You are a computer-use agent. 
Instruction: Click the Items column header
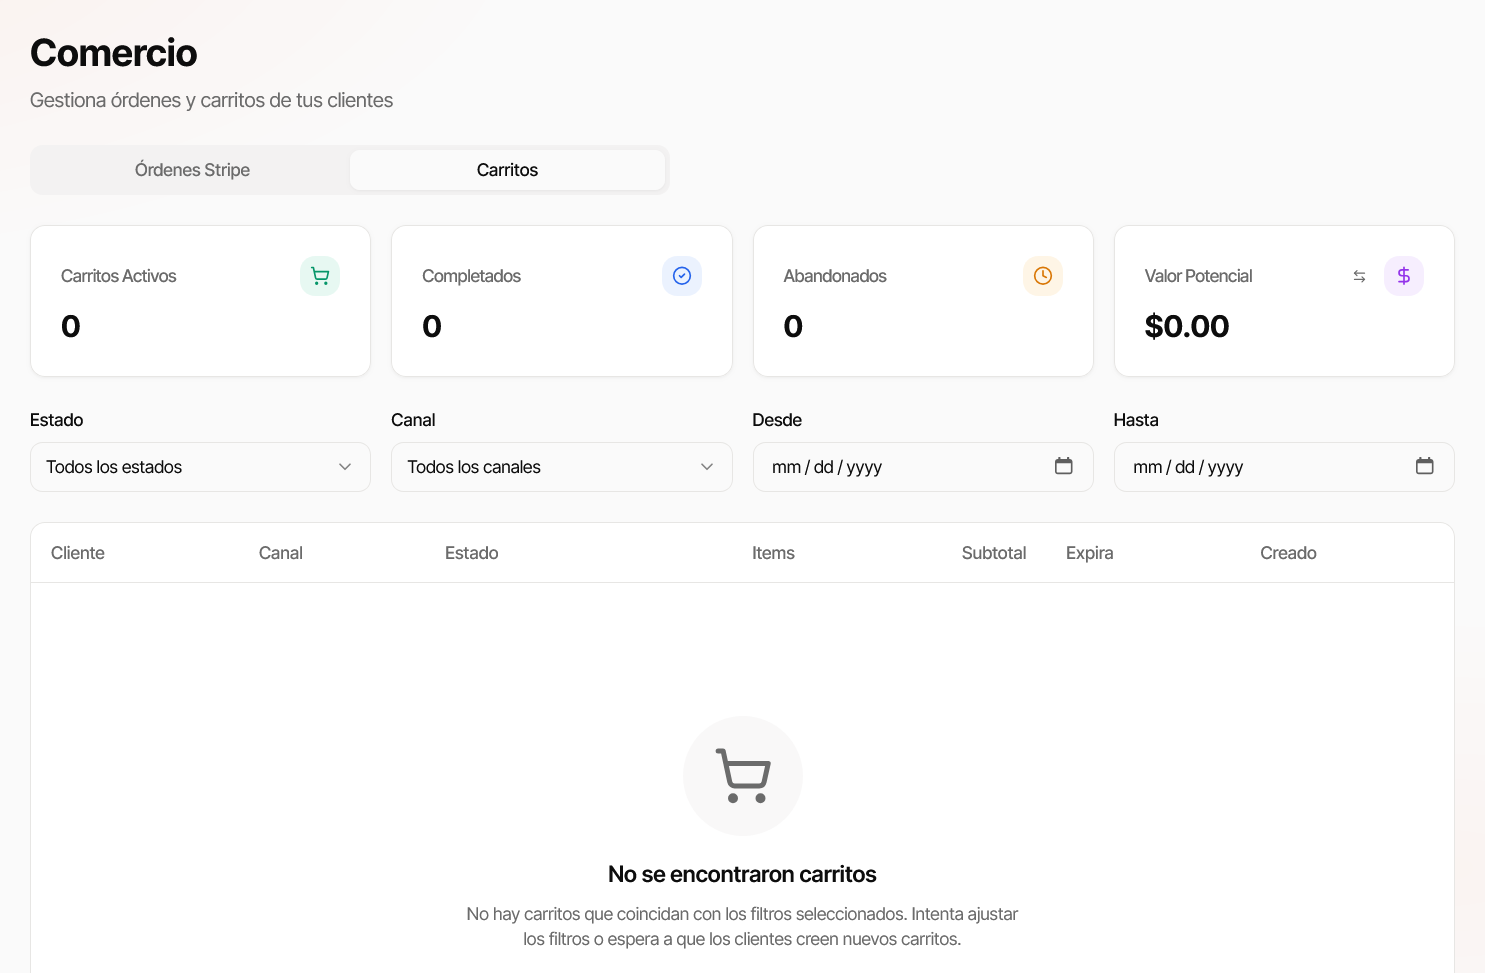(x=773, y=553)
